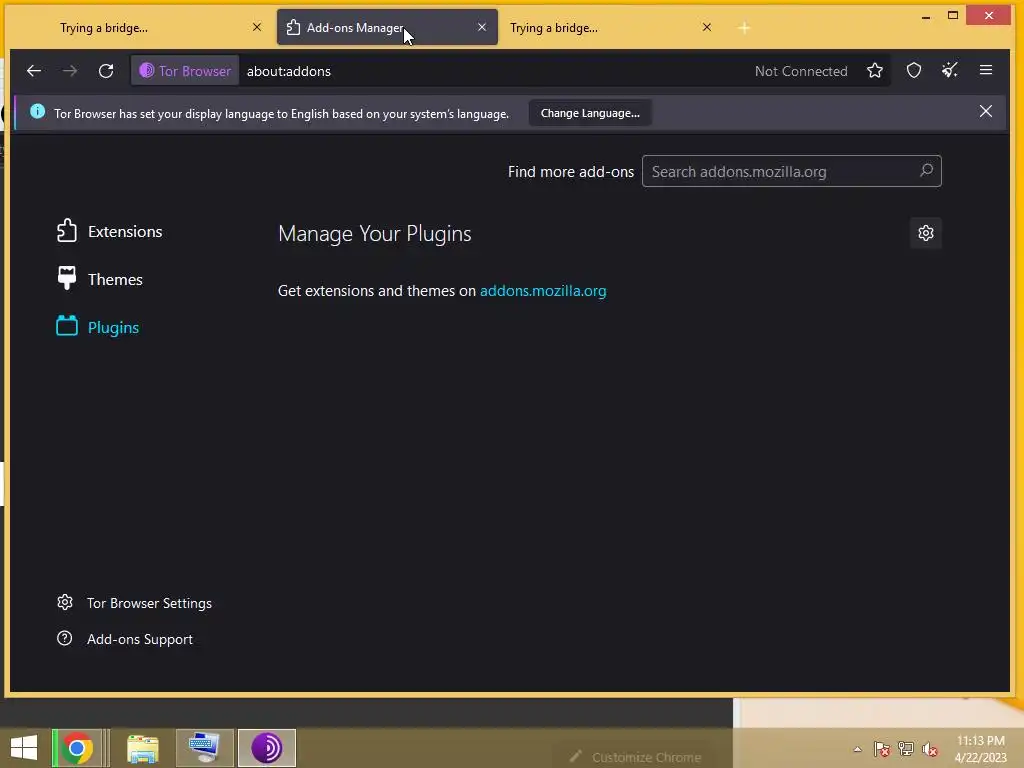Open the computer keyboard taskbar app
Screen dimensions: 1024x768
[x=204, y=748]
